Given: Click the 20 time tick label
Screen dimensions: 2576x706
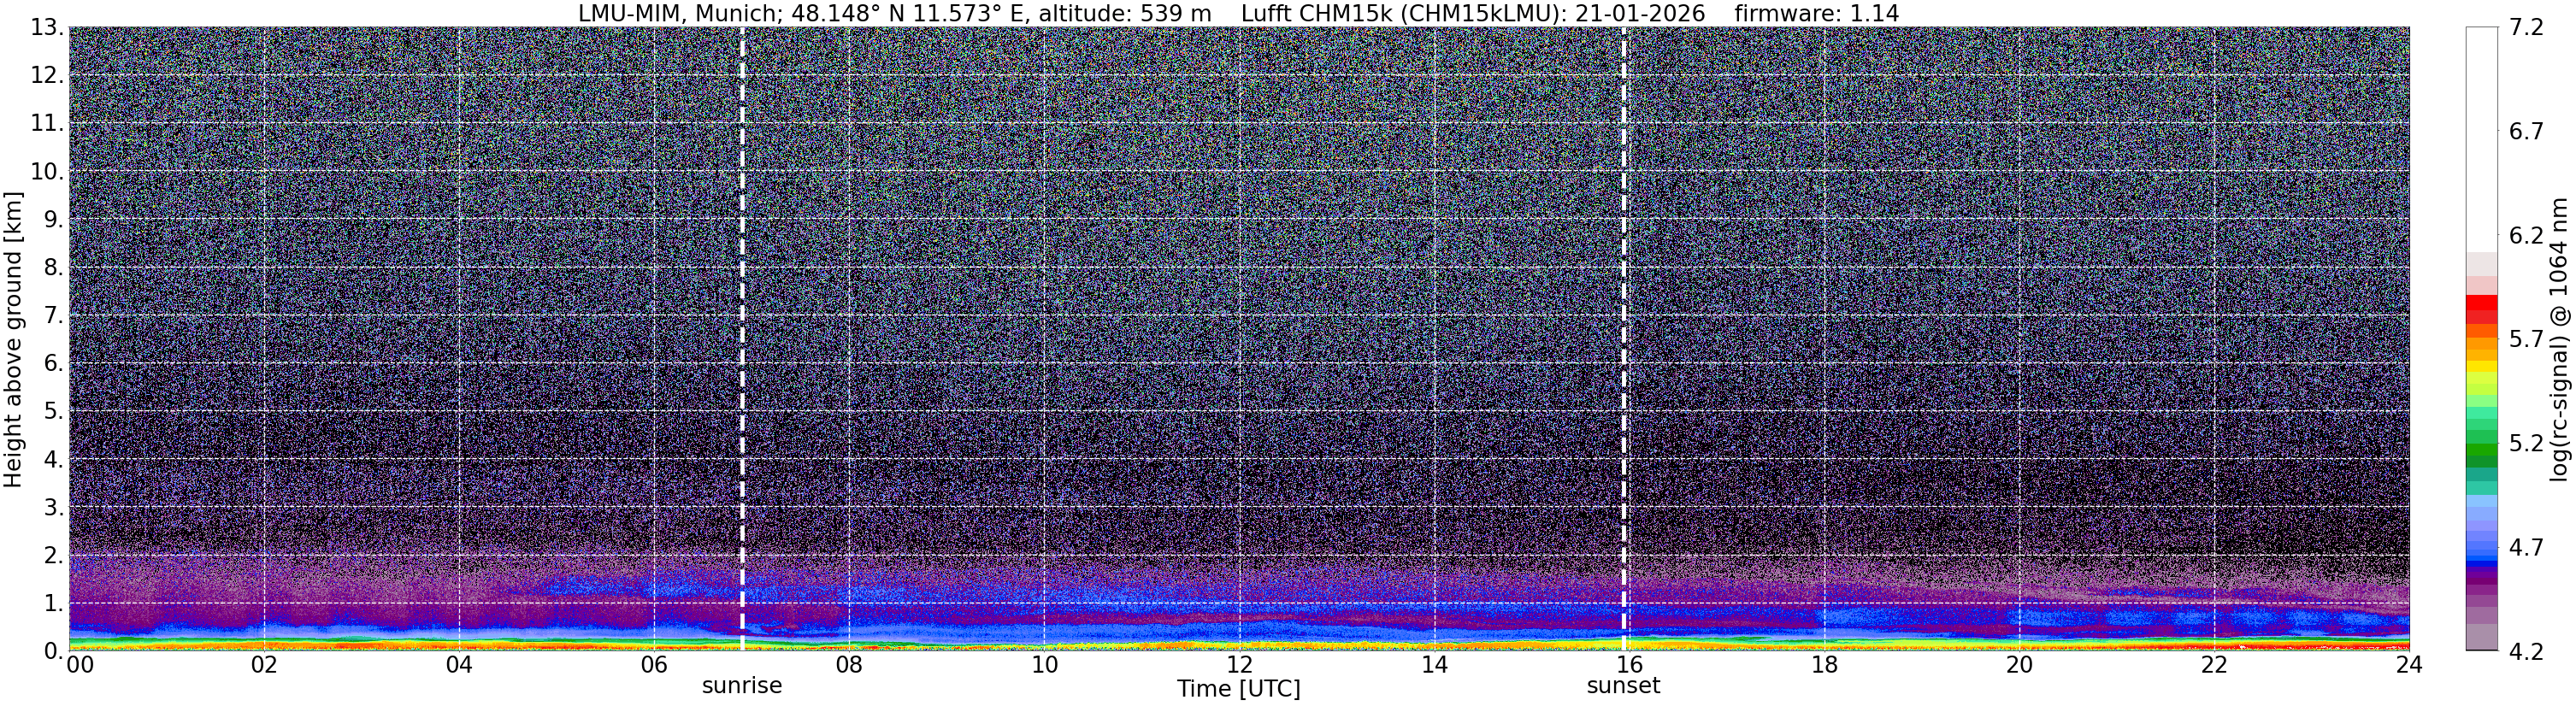Looking at the screenshot, I should [x=2019, y=665].
